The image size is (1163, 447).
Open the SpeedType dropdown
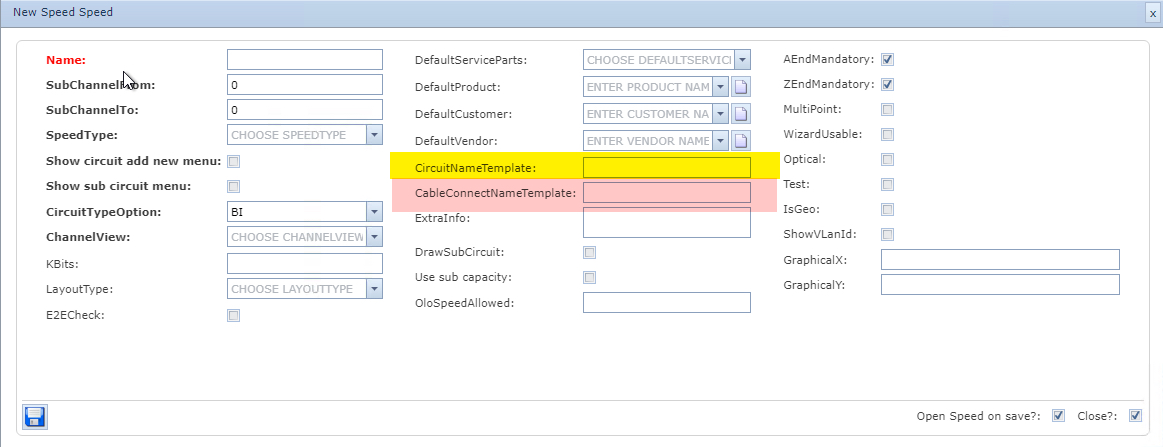374,134
